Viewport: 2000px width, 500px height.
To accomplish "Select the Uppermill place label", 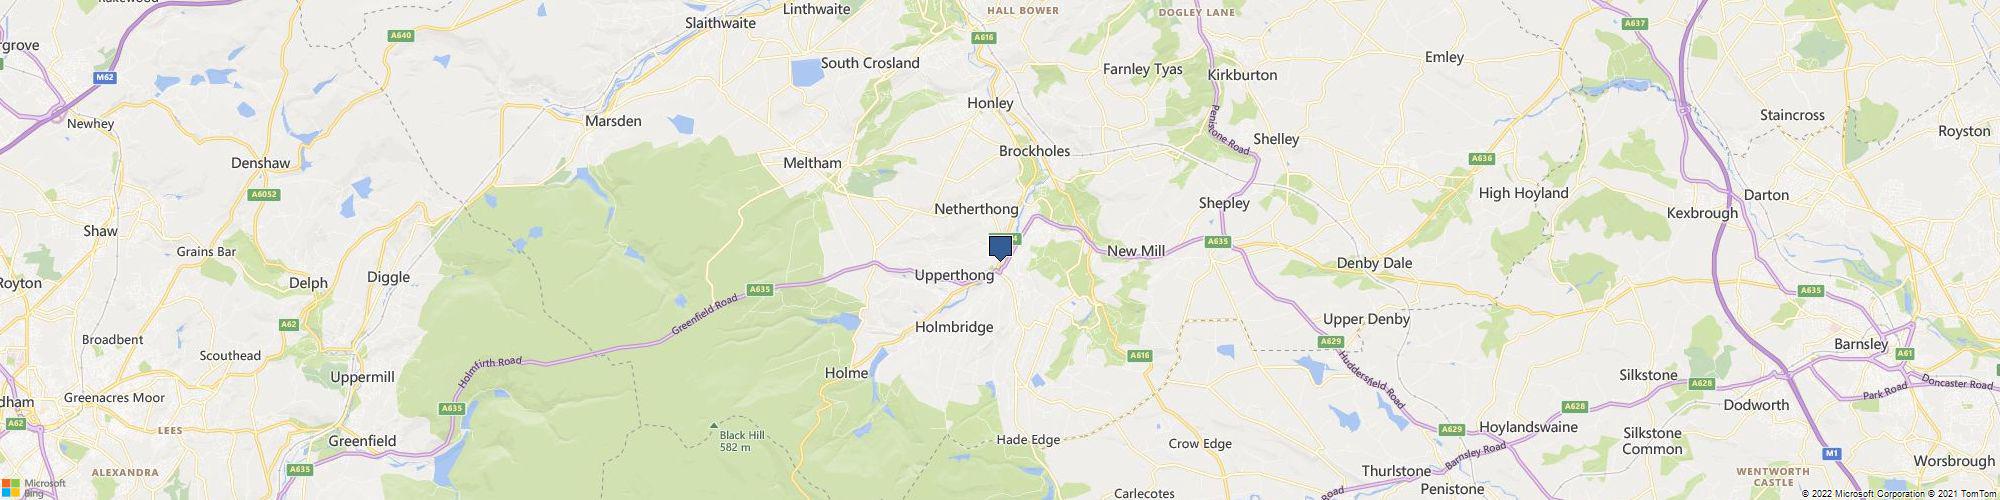I will pyautogui.click(x=362, y=377).
